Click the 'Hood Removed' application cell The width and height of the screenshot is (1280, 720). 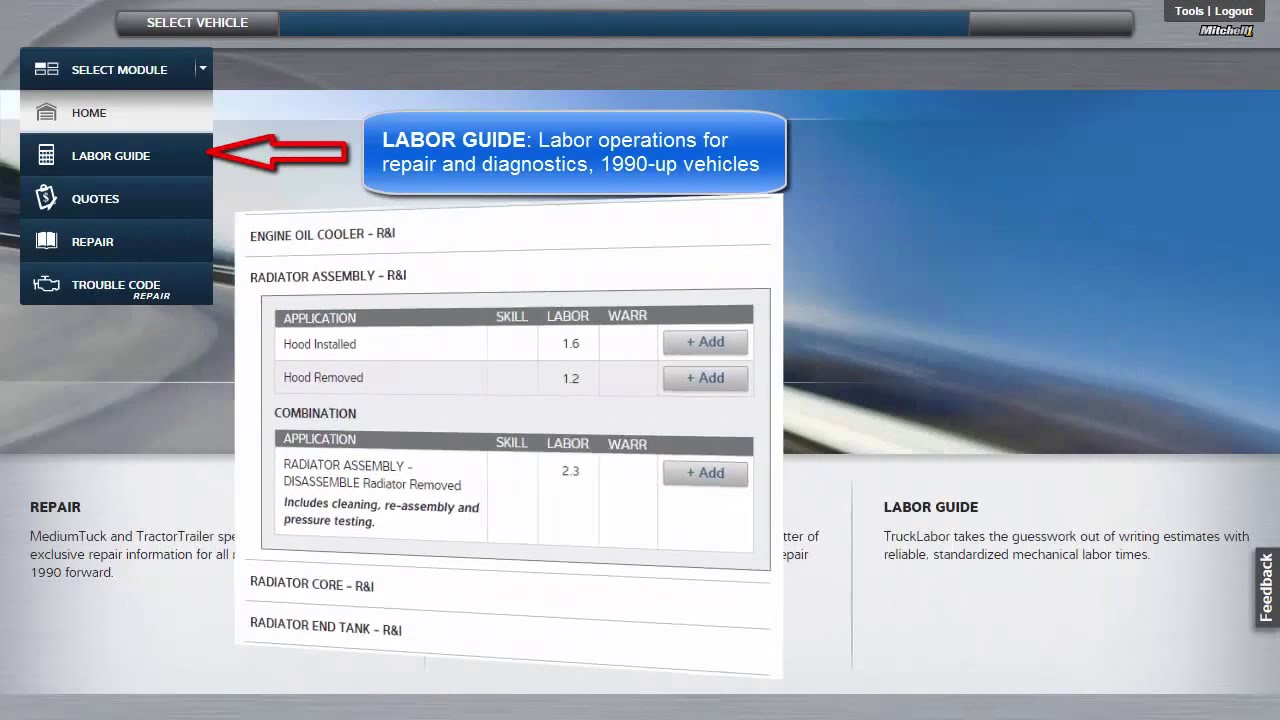[381, 377]
